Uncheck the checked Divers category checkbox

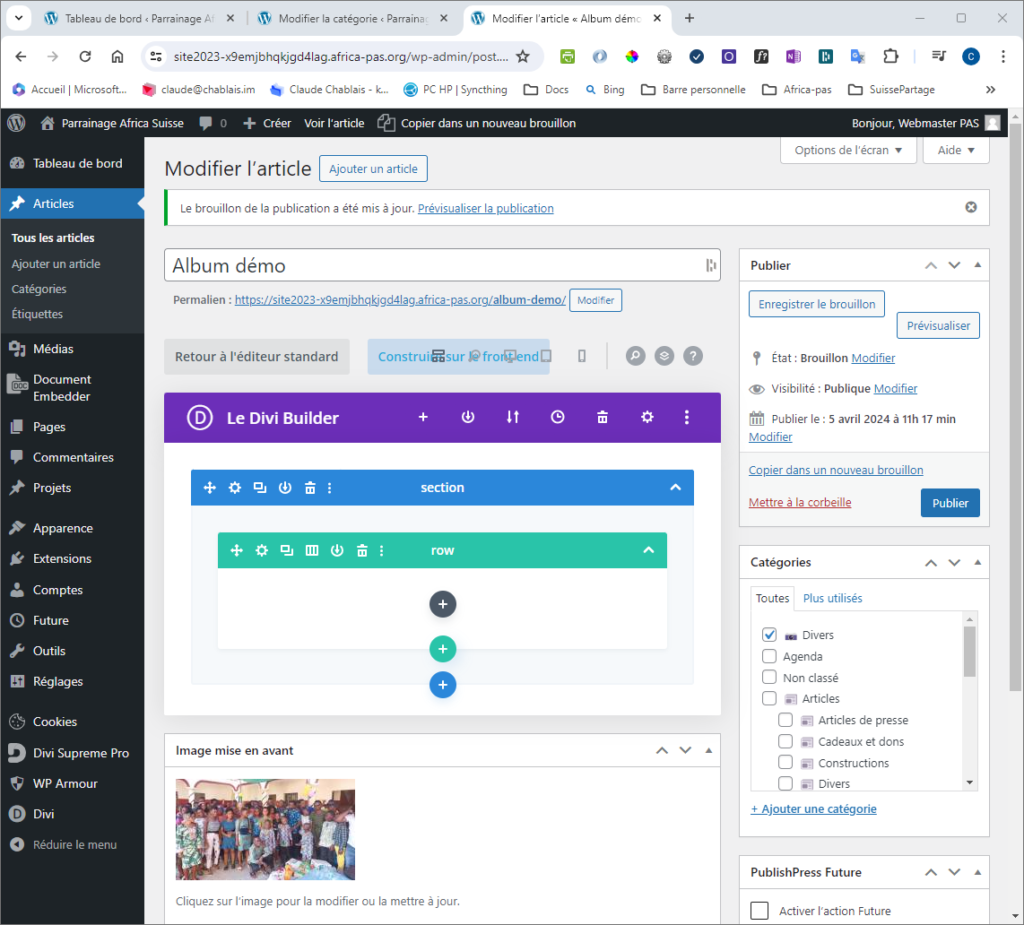point(769,635)
